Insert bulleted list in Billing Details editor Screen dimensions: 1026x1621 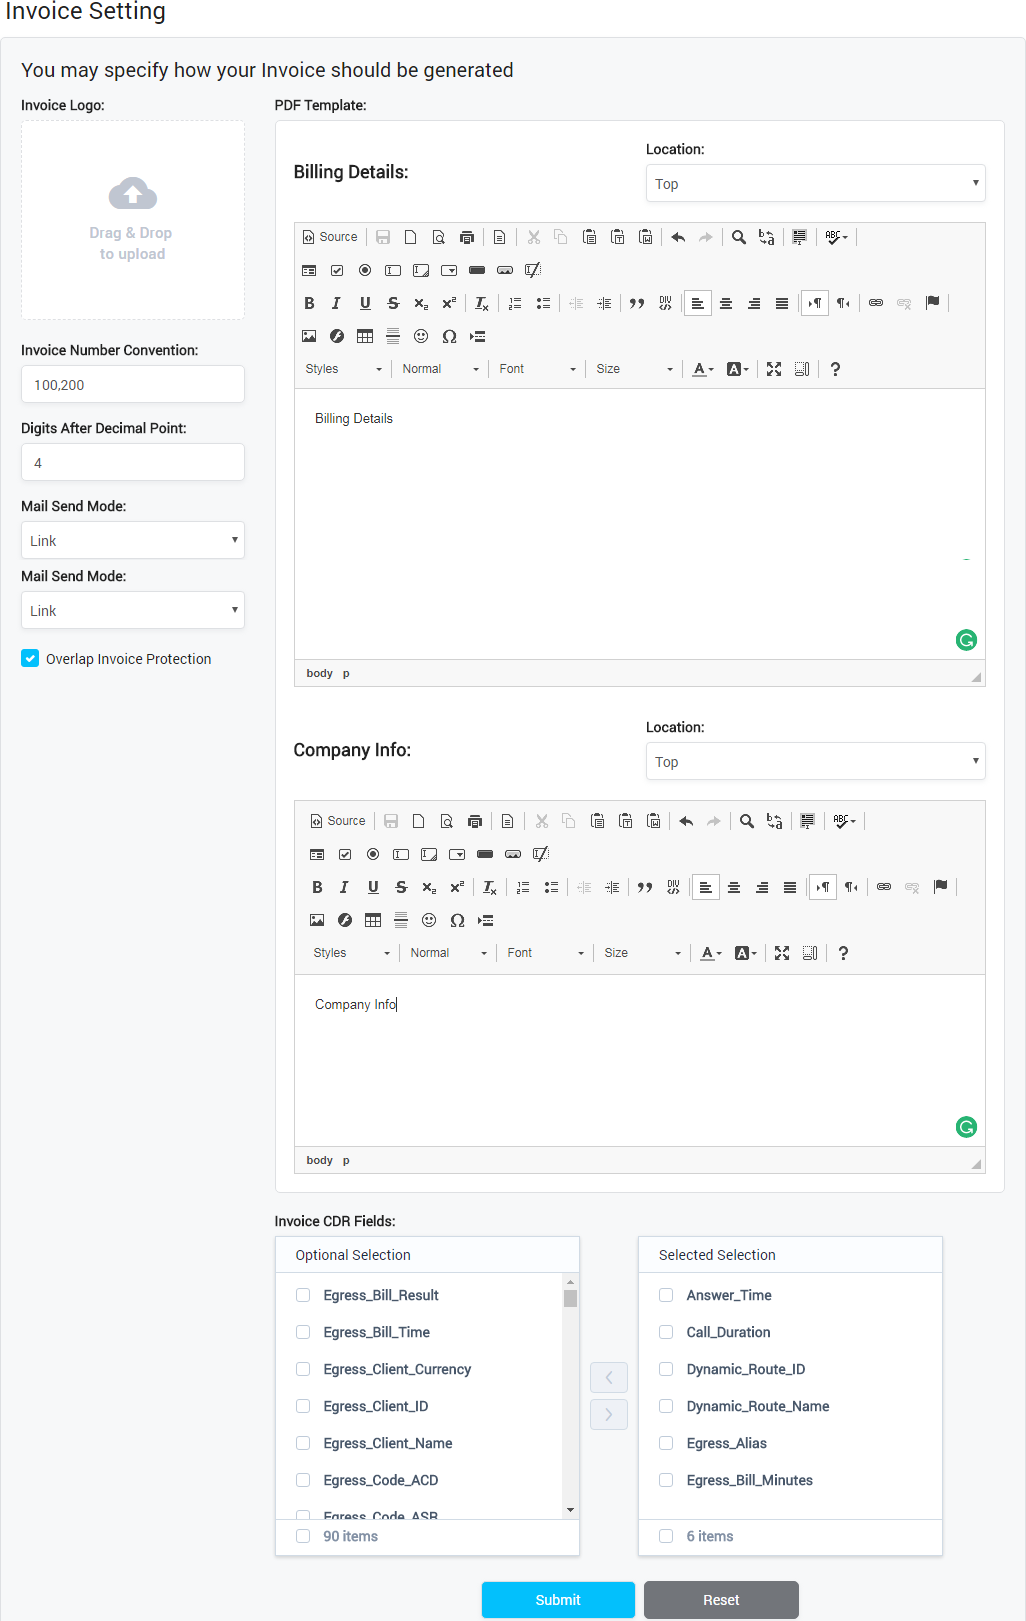[x=543, y=303]
